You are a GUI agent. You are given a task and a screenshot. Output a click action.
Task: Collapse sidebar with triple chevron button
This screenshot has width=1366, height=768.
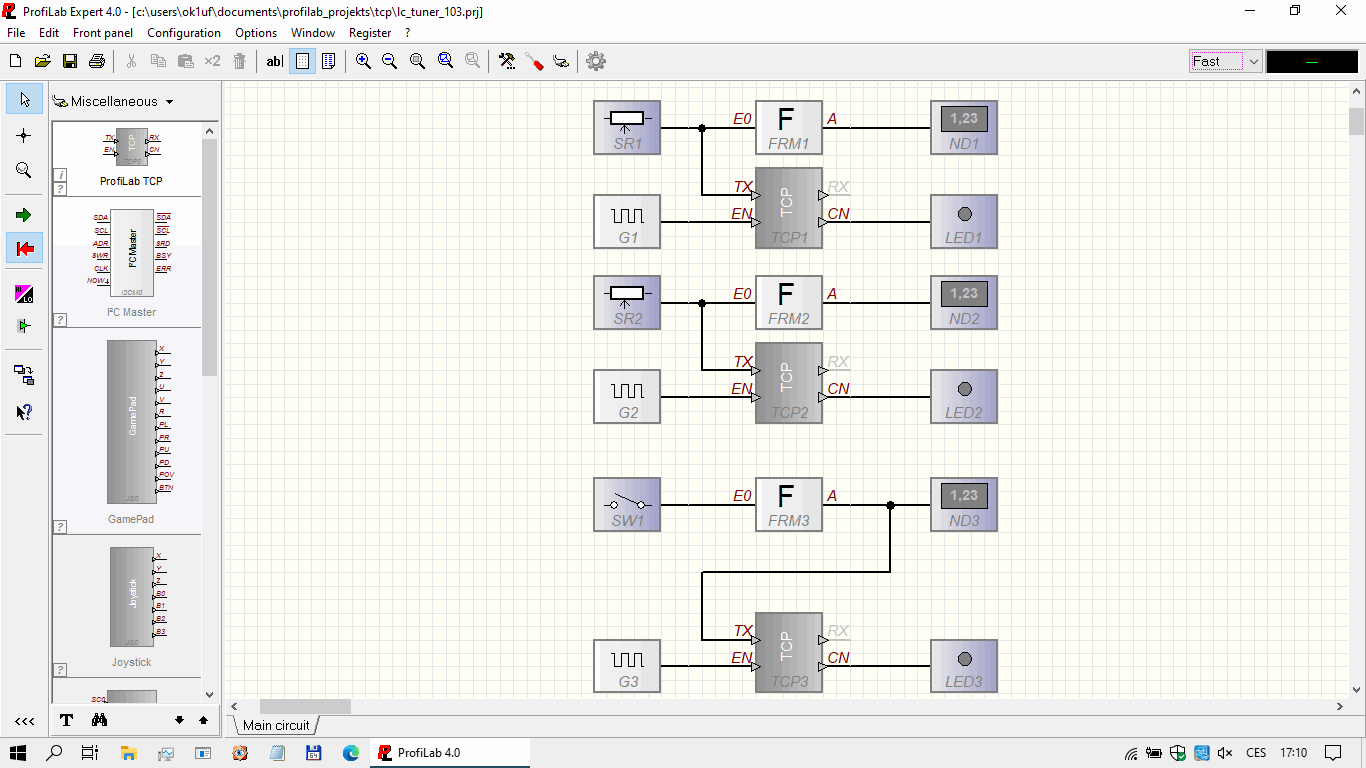[24, 721]
